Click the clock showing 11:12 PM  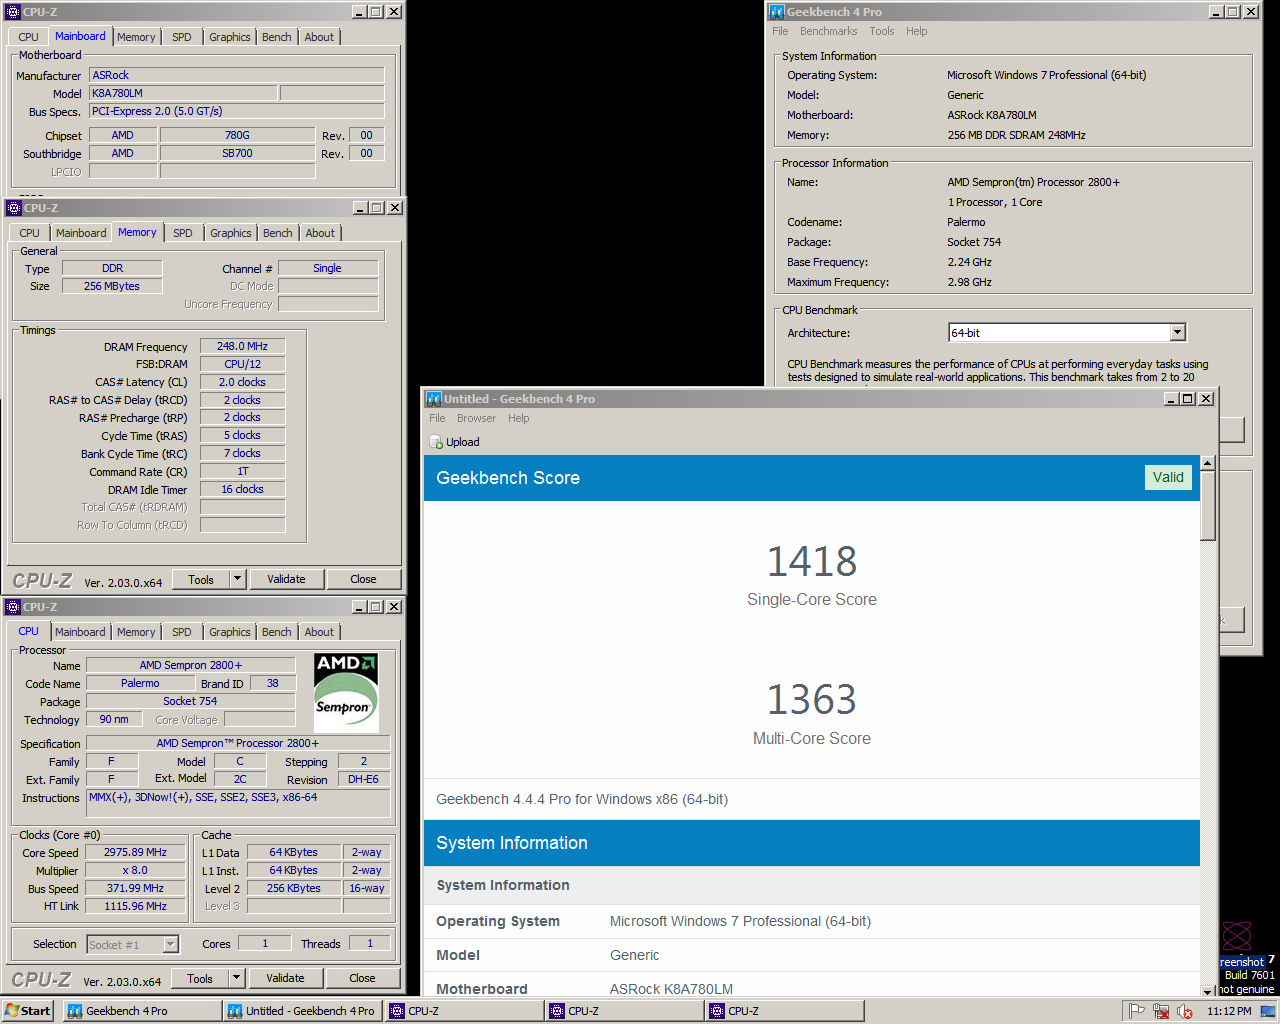[x=1229, y=1011]
